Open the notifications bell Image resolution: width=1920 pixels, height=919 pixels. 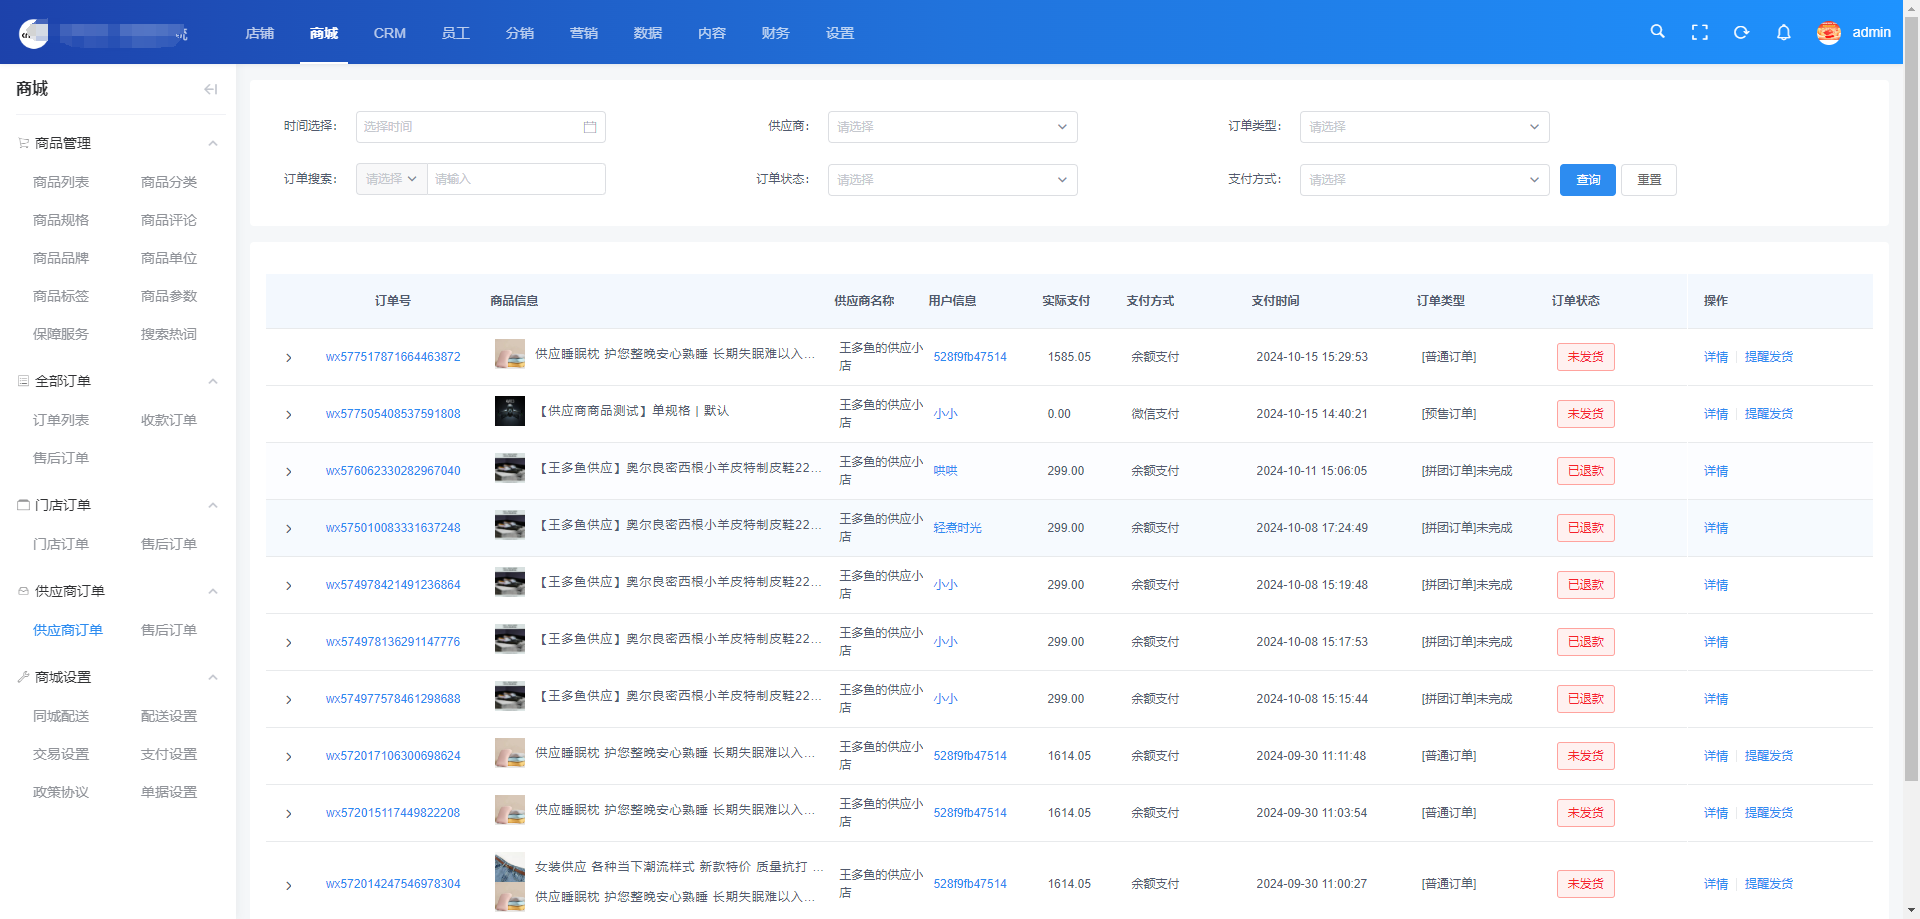1783,32
